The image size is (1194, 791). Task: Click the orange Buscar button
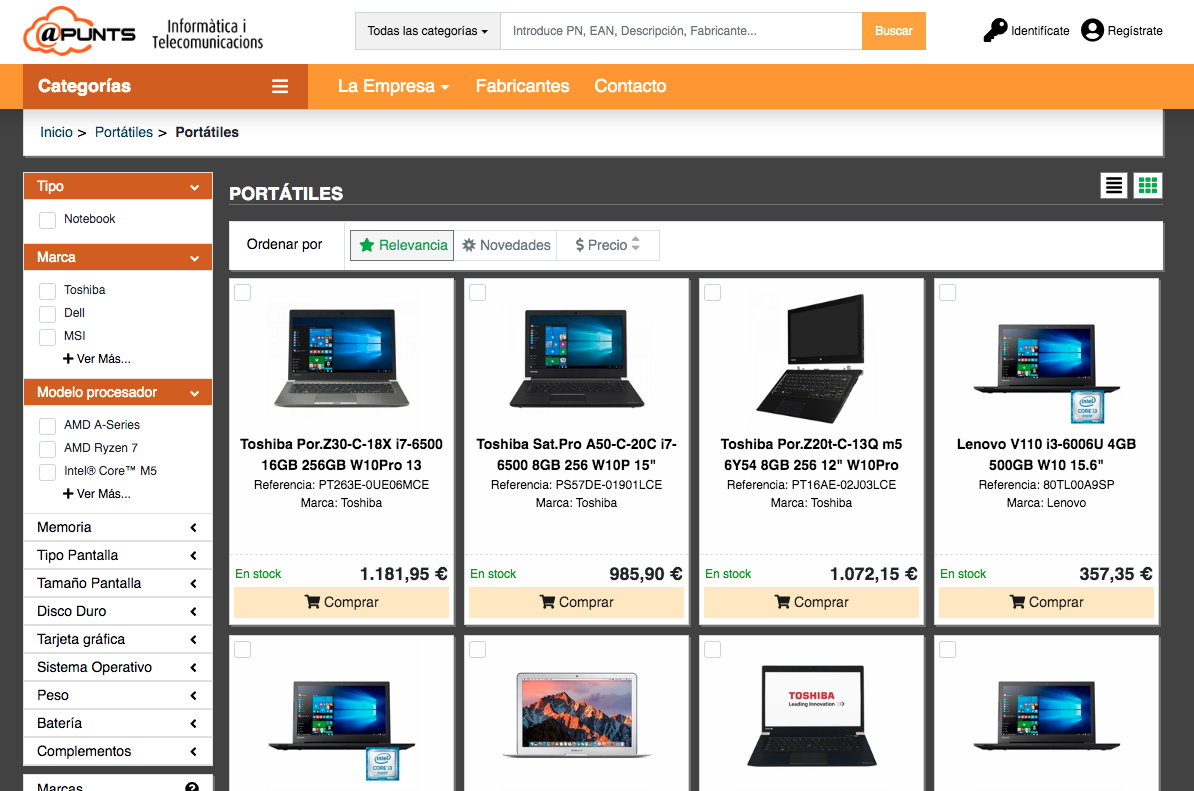pos(893,31)
